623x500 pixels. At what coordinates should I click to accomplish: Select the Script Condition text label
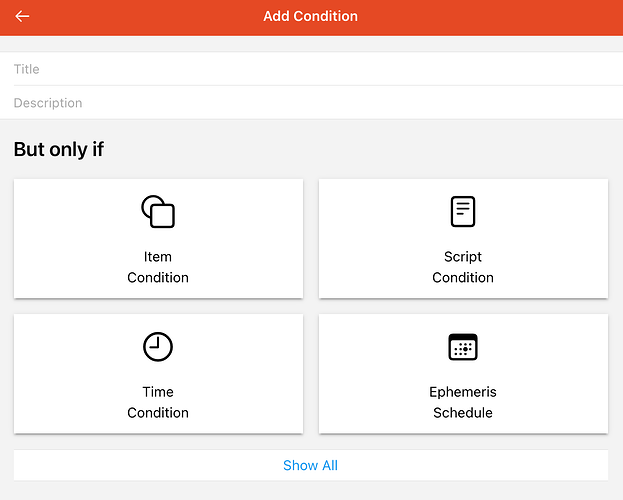point(463,267)
